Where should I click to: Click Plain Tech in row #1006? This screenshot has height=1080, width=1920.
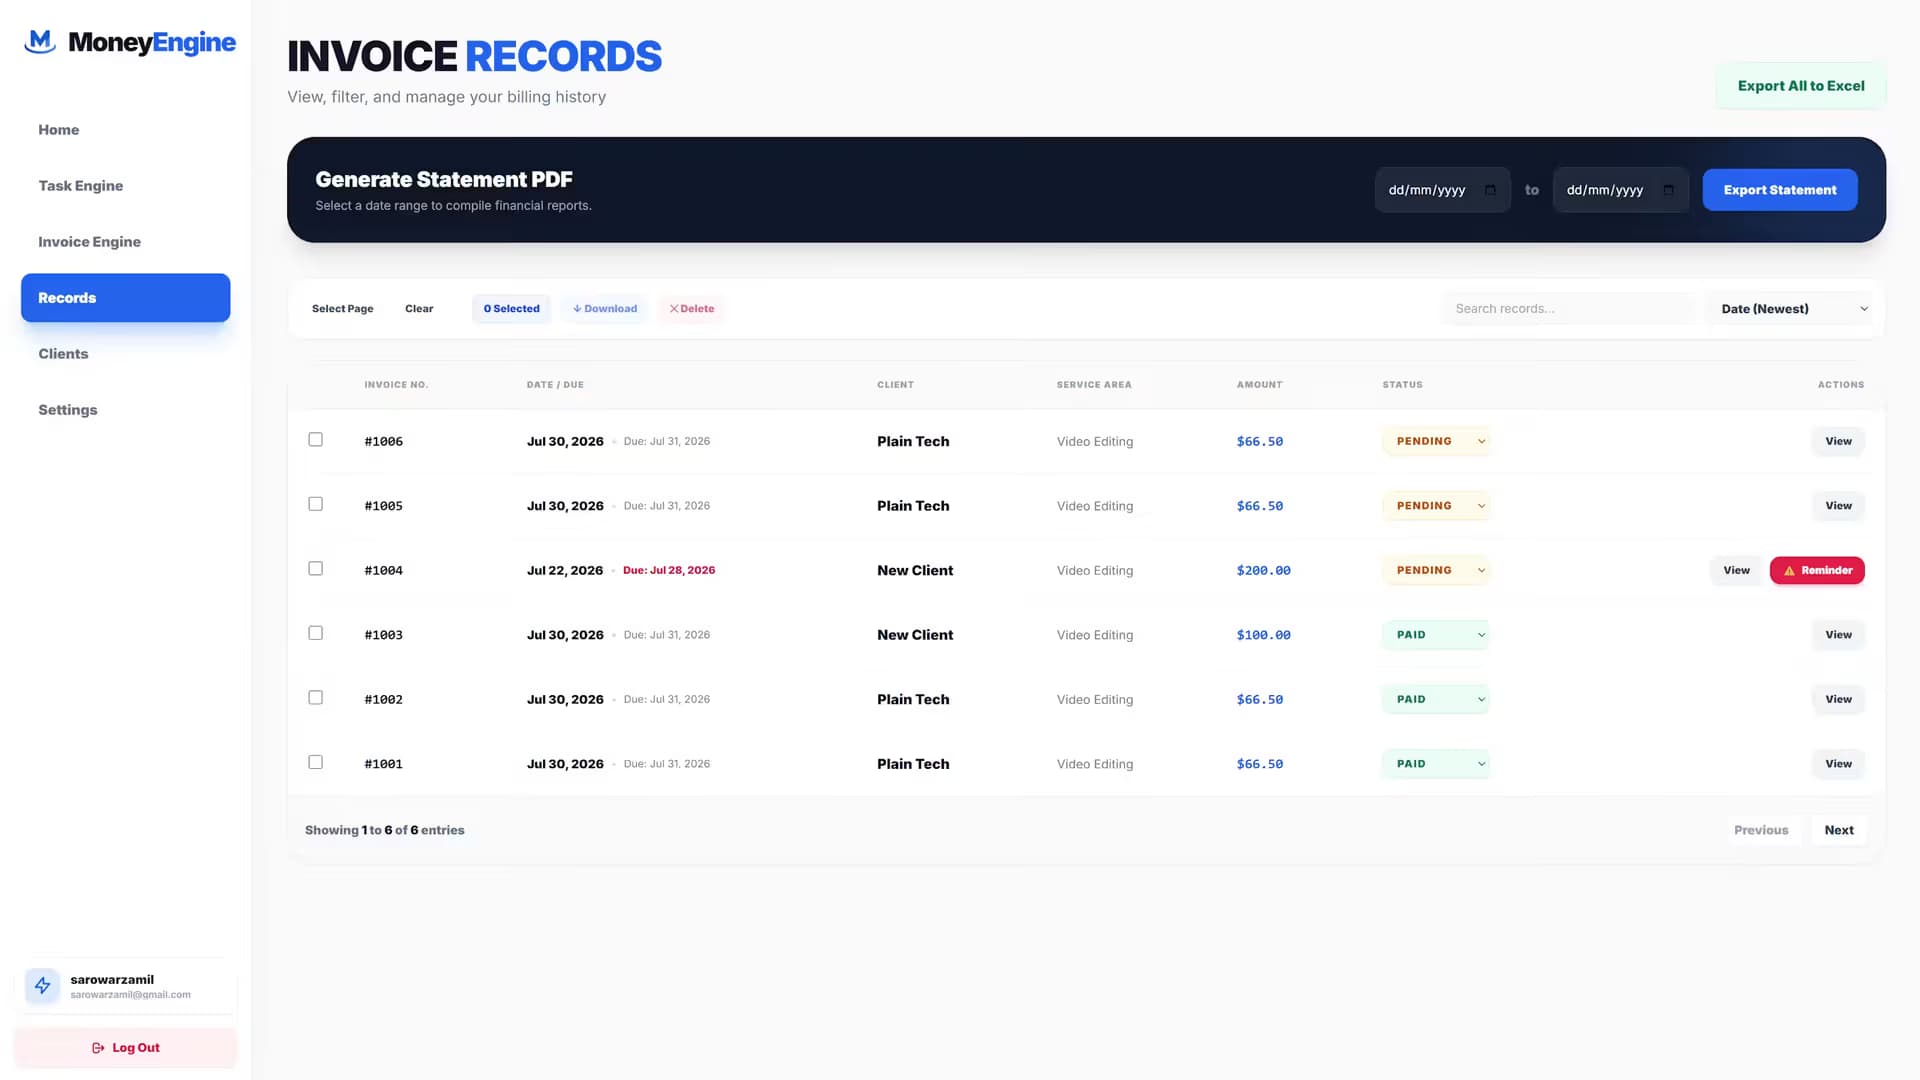[x=913, y=441]
